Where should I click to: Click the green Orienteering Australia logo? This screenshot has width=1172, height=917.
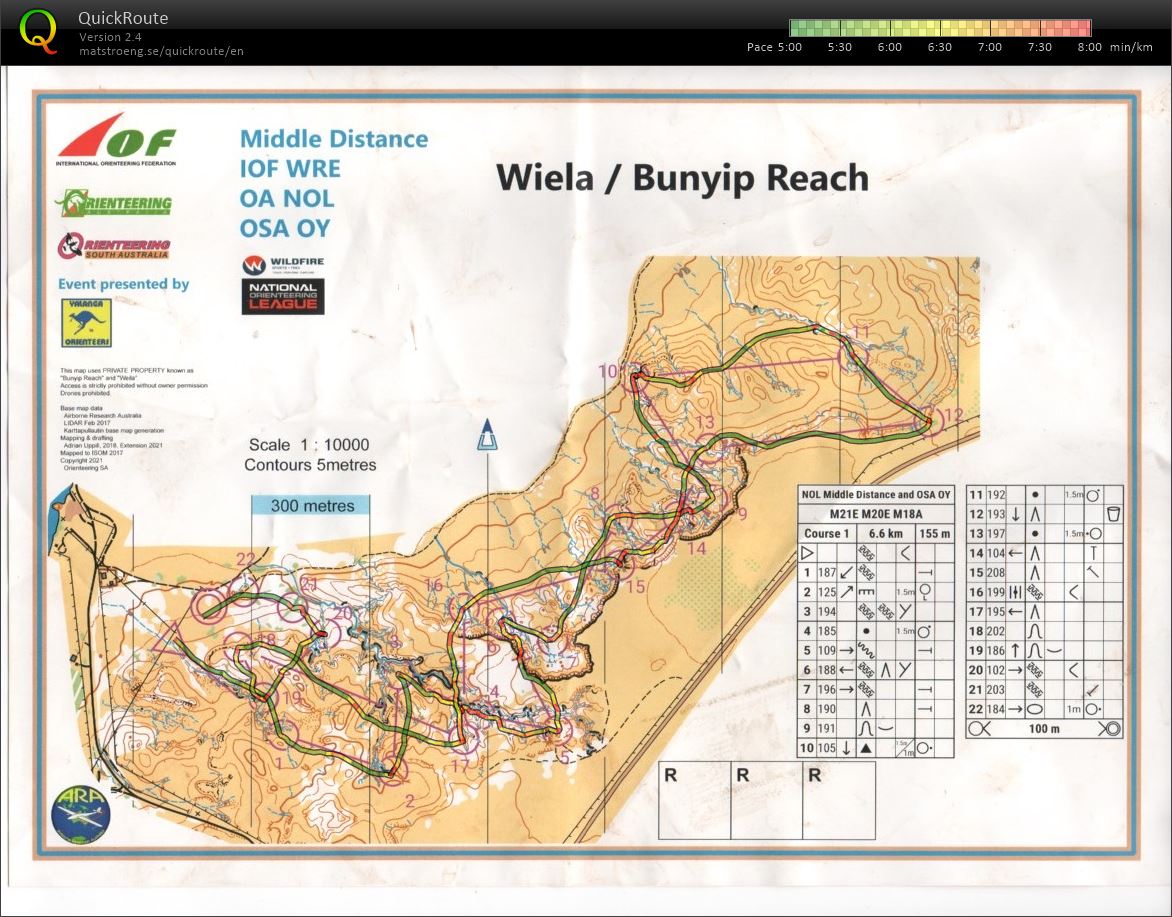[113, 203]
